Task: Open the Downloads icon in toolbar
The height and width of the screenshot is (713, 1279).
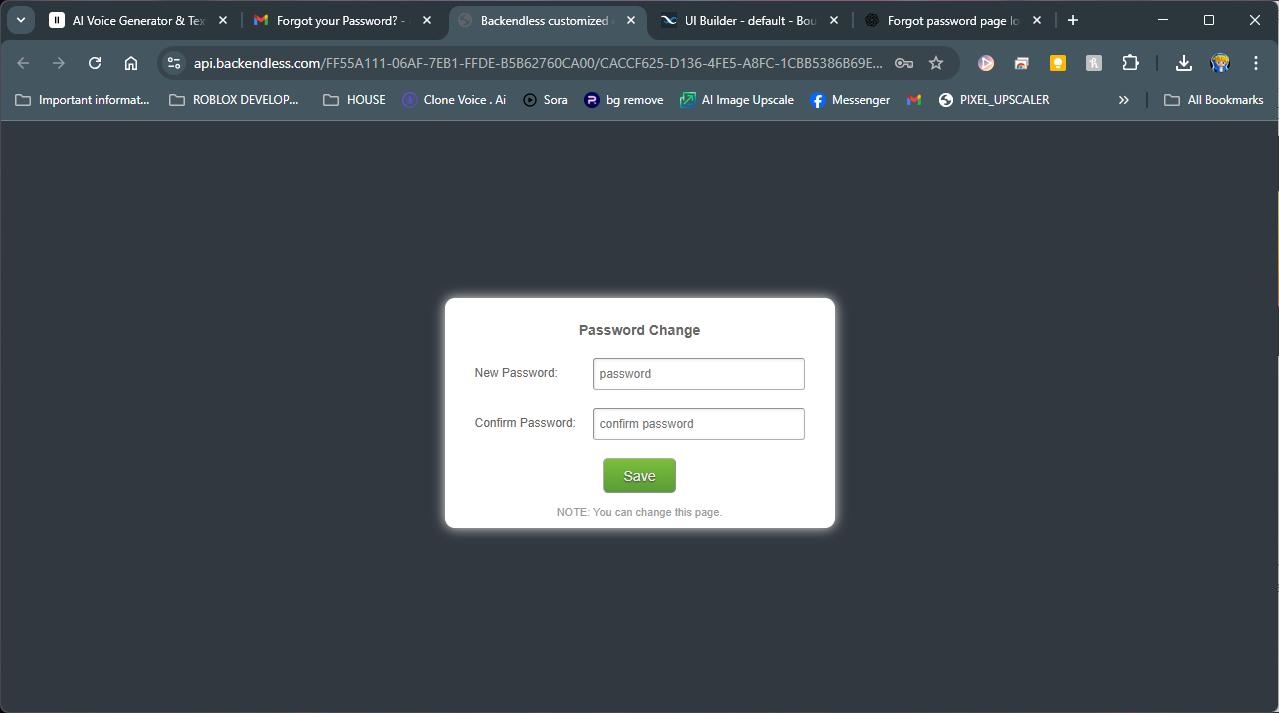Action: tap(1183, 63)
